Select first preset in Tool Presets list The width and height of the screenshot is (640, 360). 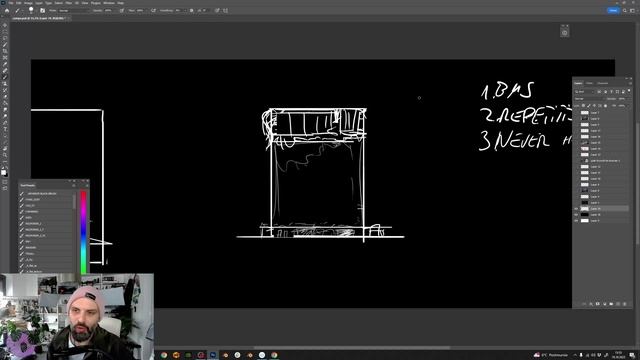tap(47, 193)
